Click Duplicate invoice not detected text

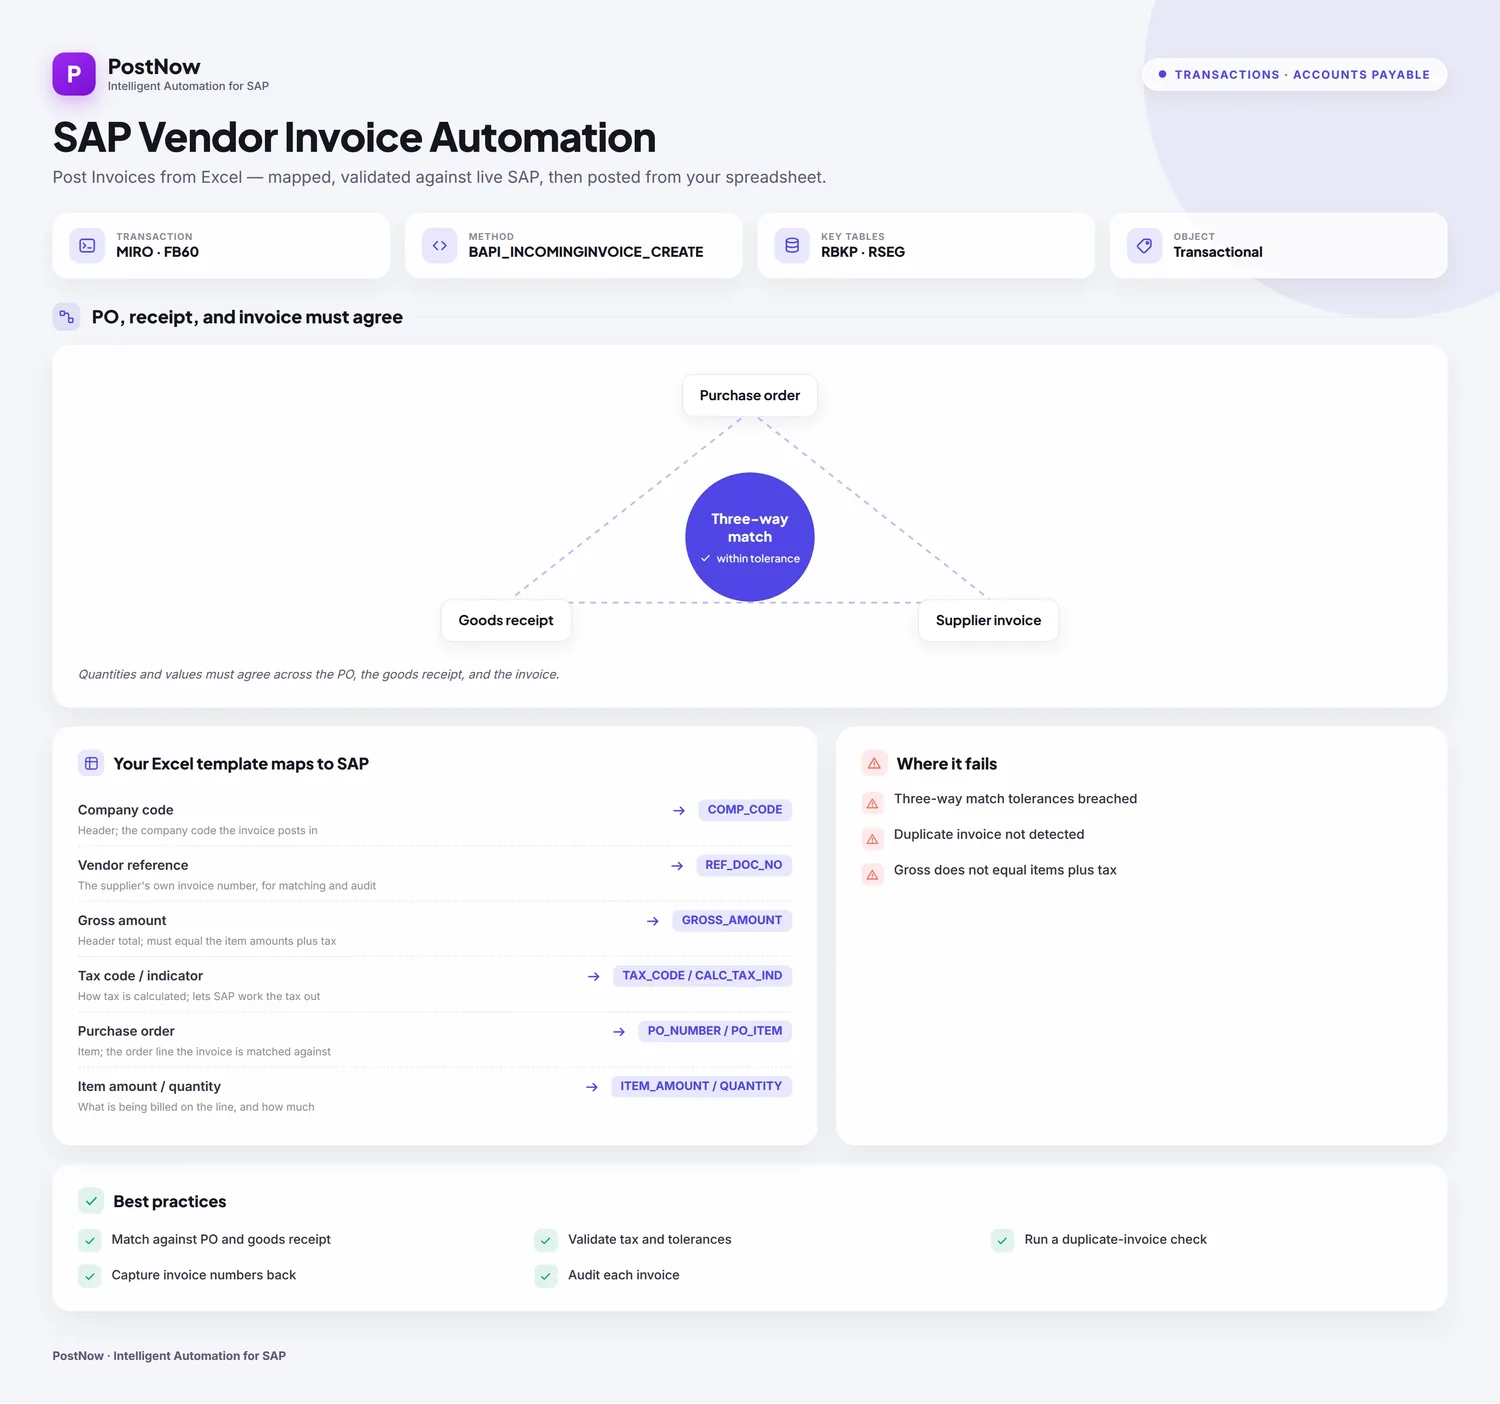point(989,834)
